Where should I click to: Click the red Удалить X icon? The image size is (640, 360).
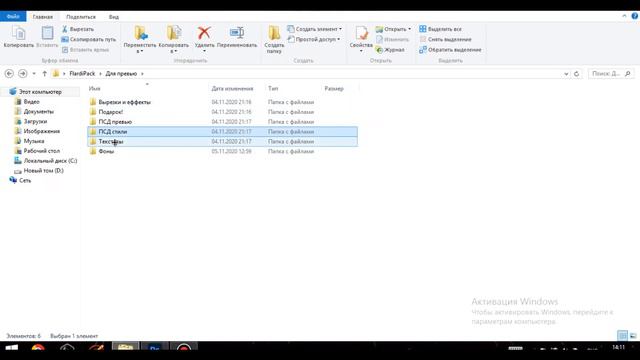[x=204, y=33]
